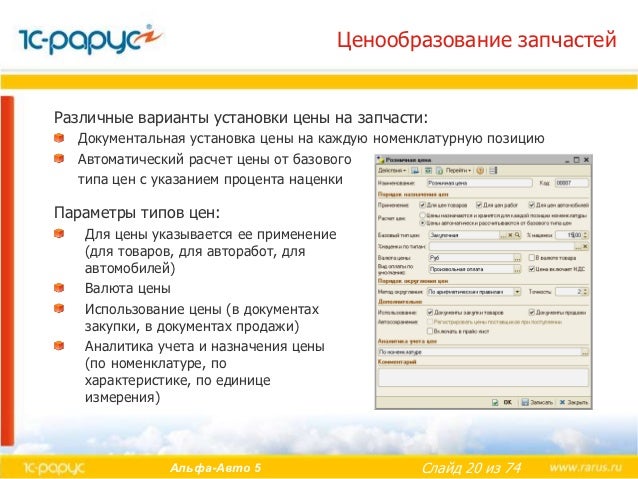
Task: Click inside the Комментарий text area
Action: click(483, 377)
